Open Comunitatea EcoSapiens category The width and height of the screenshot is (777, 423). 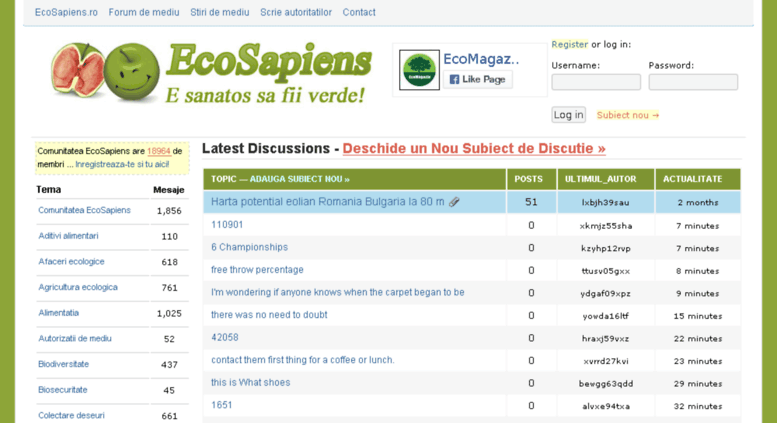(x=84, y=210)
